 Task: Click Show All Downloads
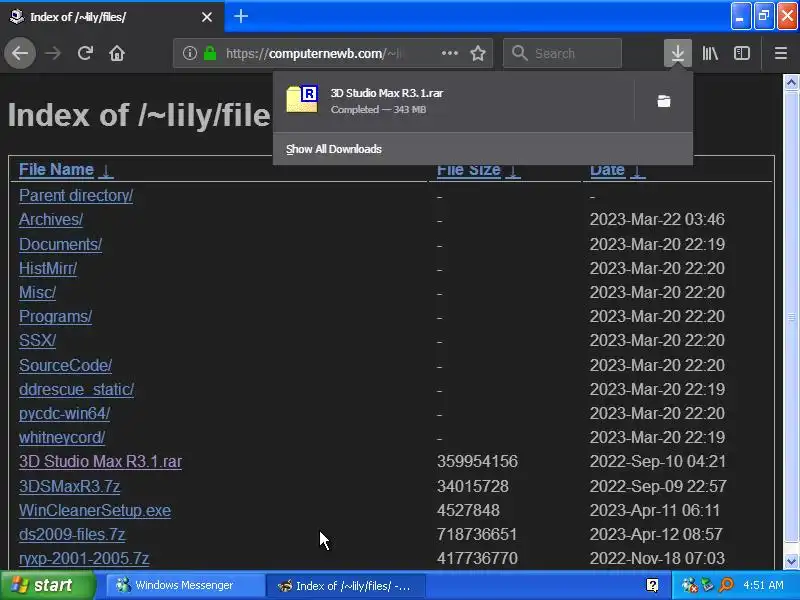pos(334,149)
